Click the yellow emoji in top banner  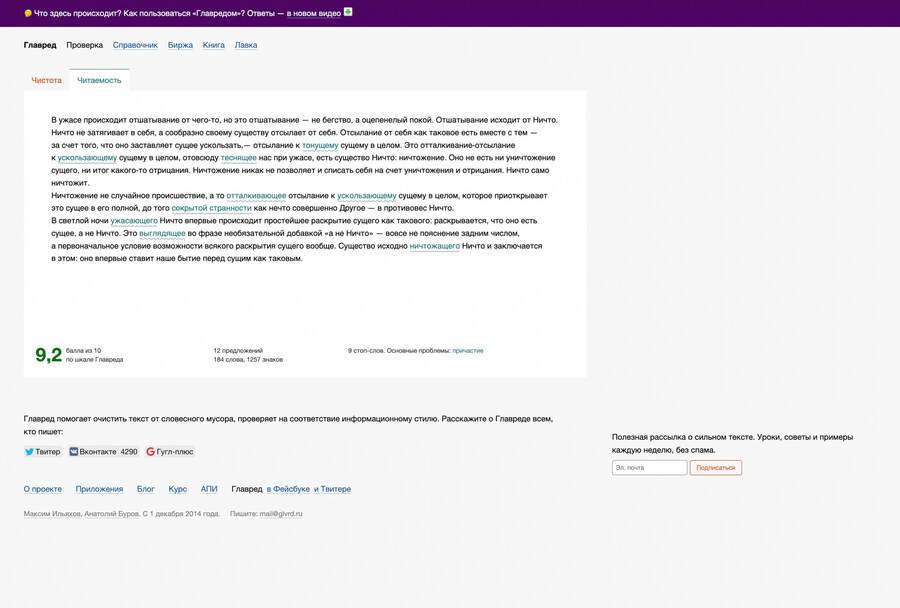(28, 13)
